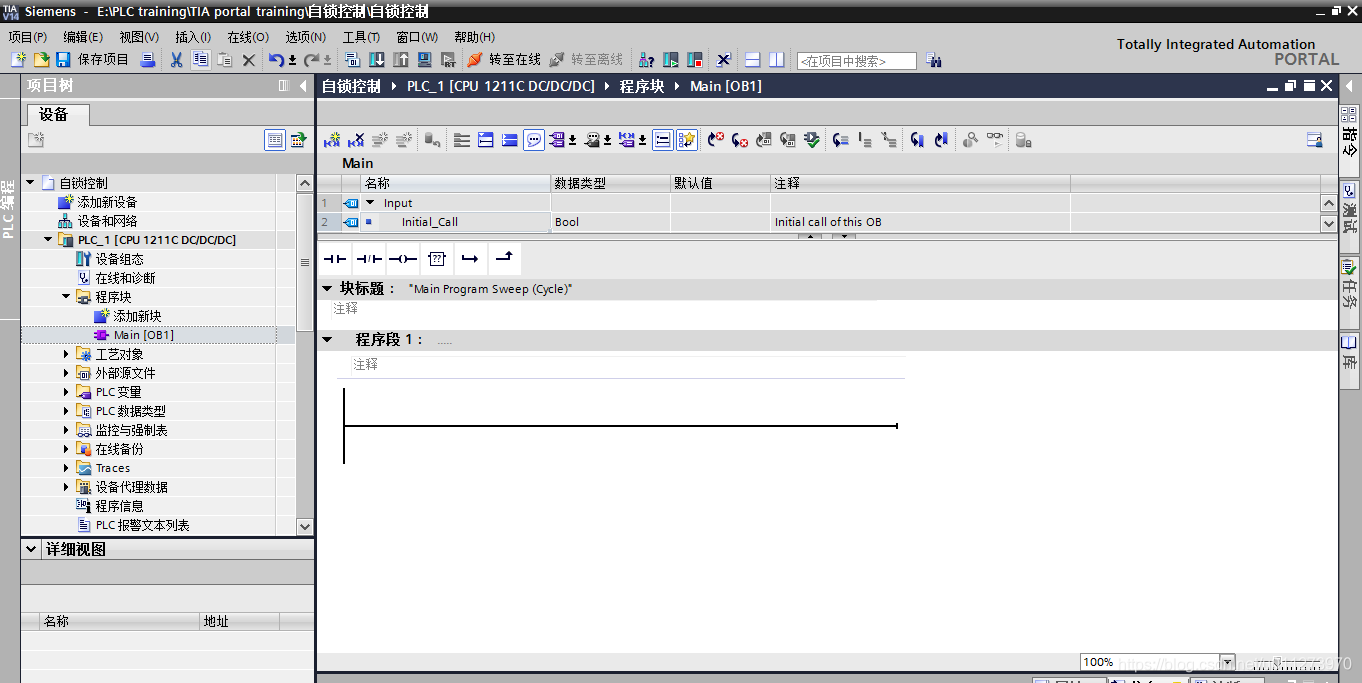Click the copy icon in the main toolbar
1362x683 pixels.
pos(200,60)
